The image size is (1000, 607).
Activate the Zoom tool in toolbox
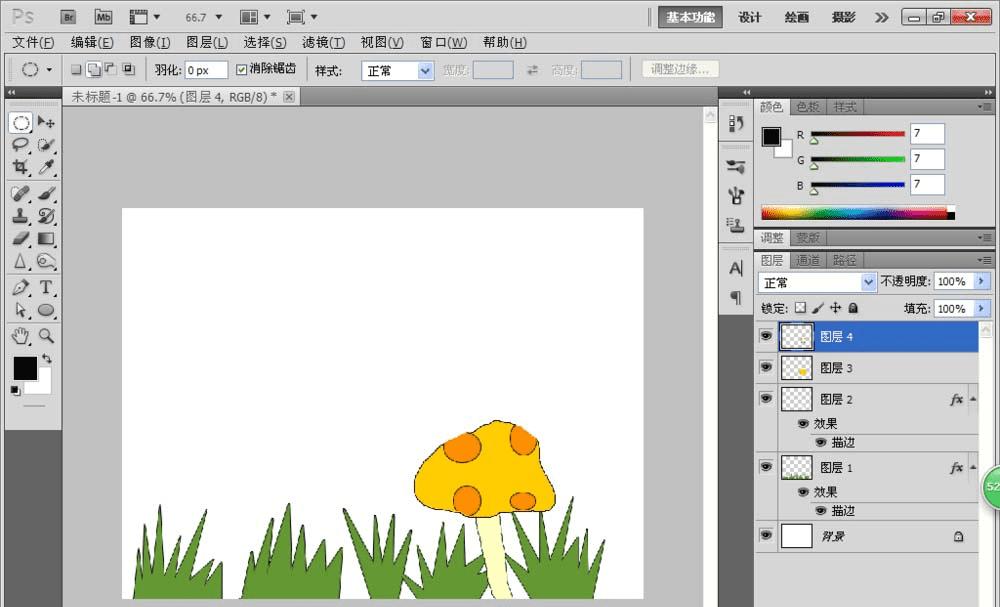point(46,336)
